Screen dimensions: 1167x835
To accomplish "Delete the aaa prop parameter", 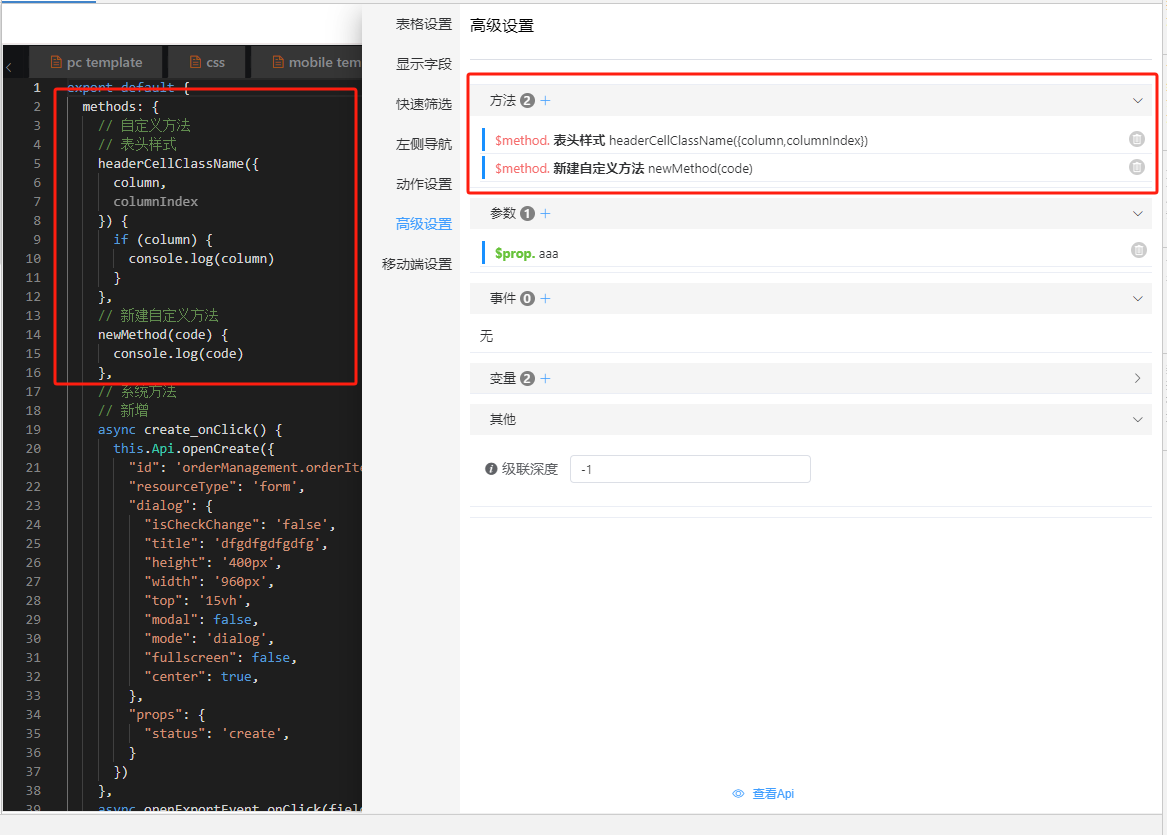I will pos(1138,250).
